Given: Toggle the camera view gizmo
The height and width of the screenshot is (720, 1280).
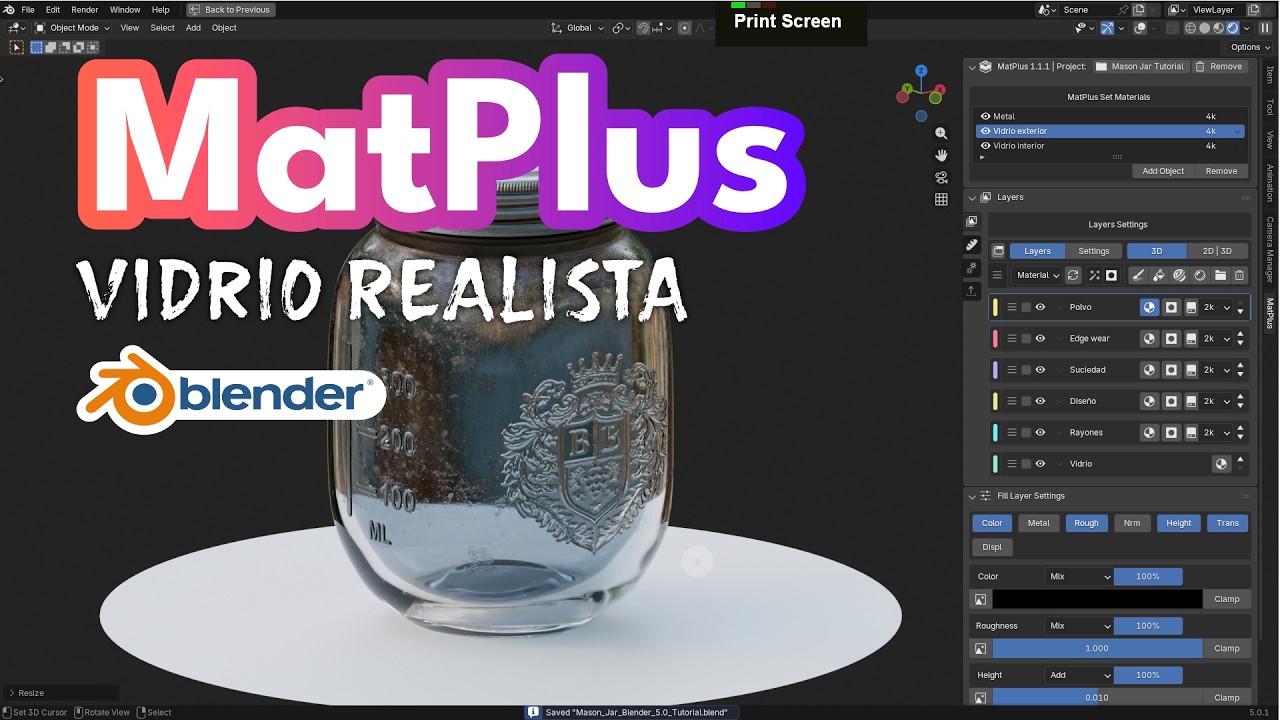Looking at the screenshot, I should pos(941,177).
